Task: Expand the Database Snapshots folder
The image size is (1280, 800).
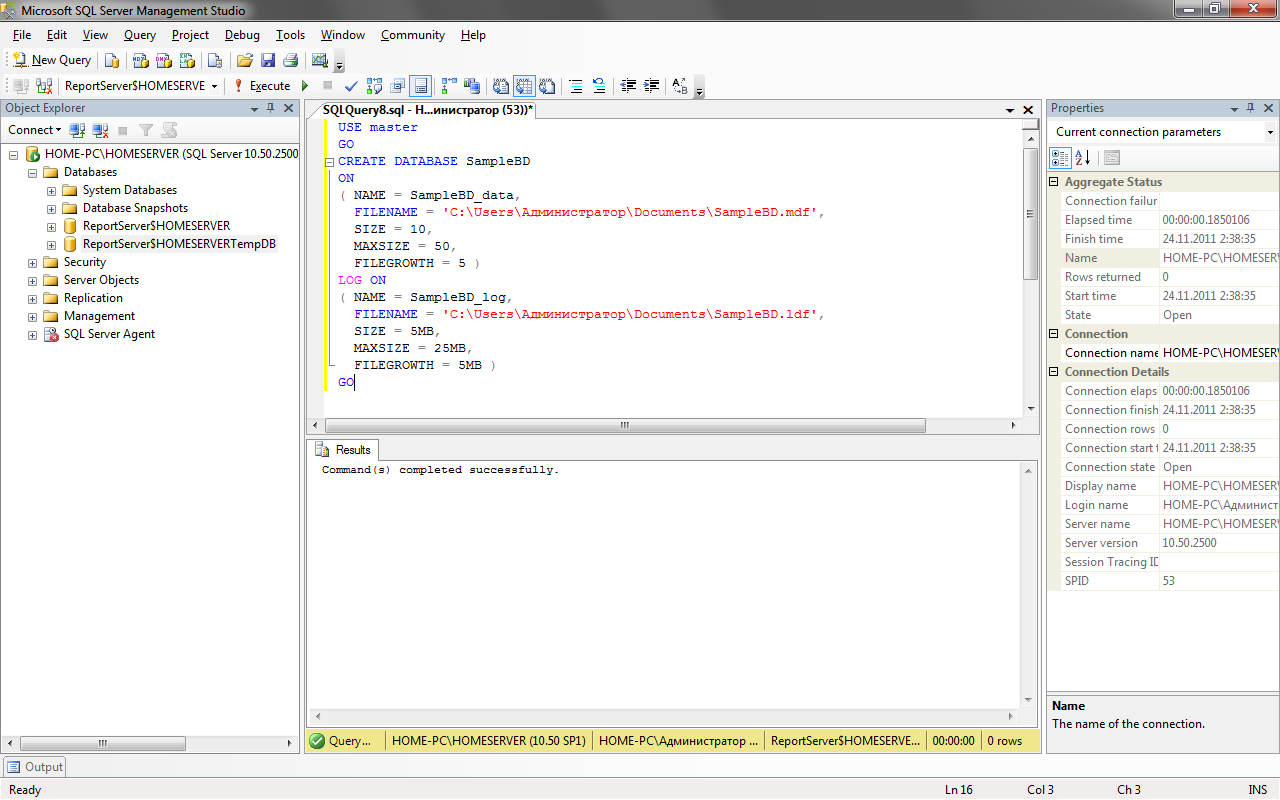Action: (x=52, y=208)
